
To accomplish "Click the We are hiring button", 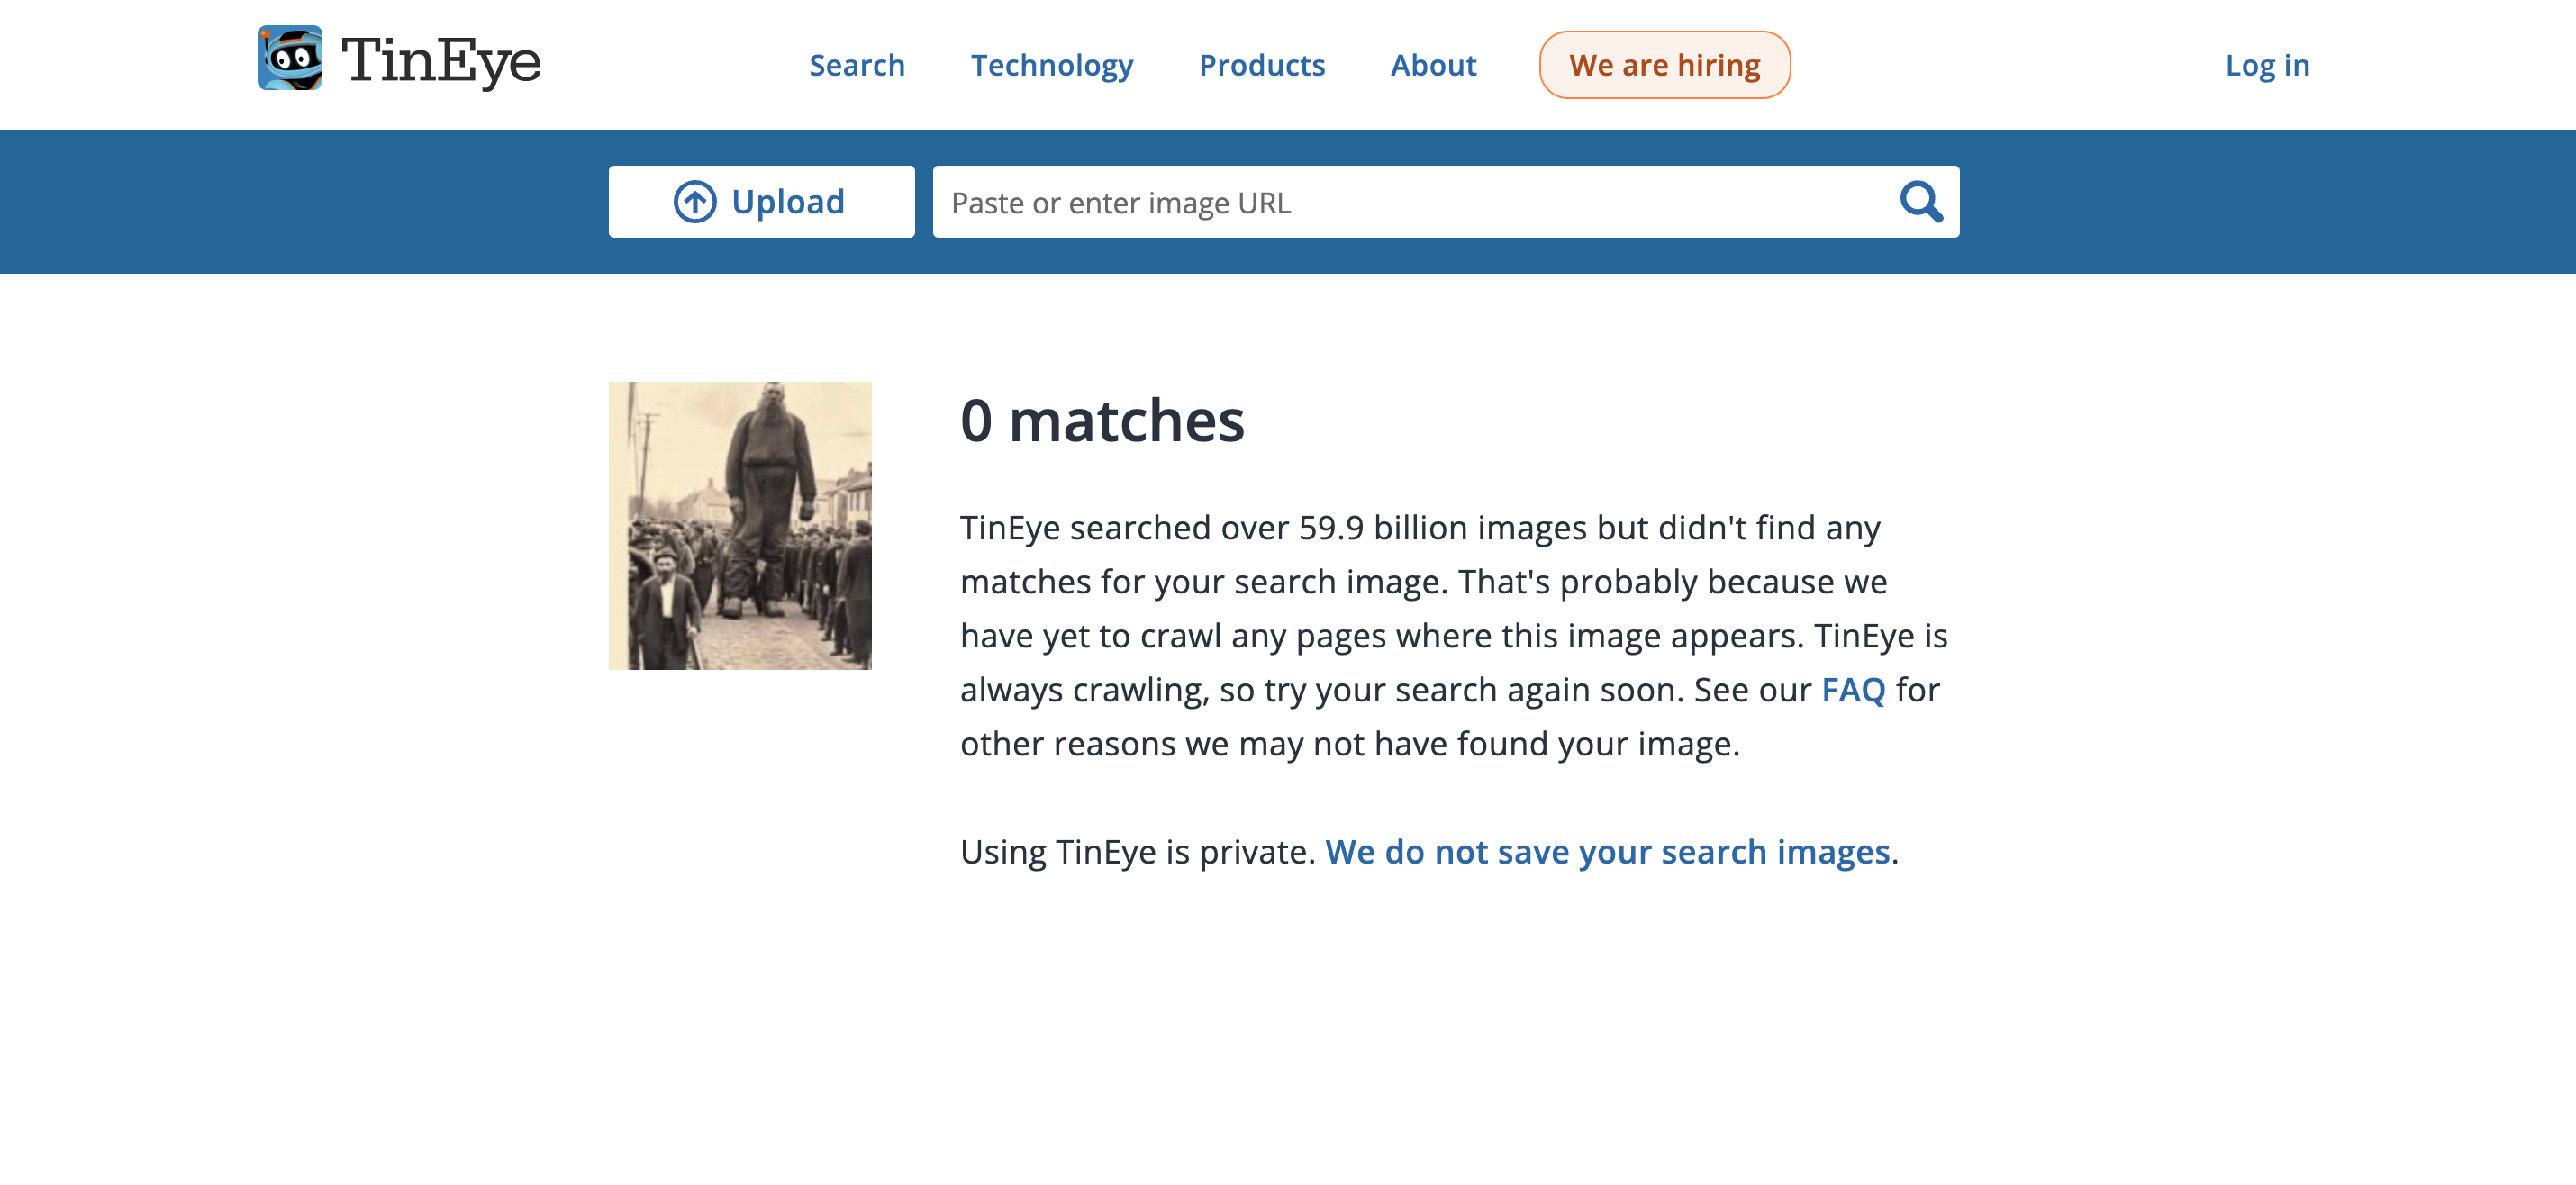I will pos(1663,65).
